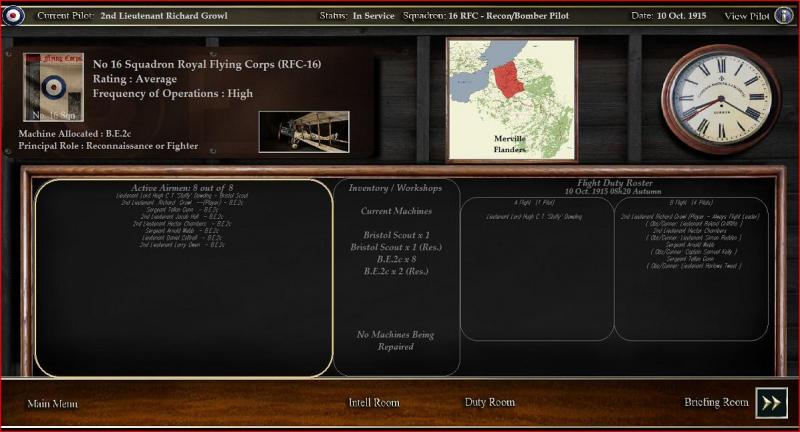The image size is (800, 432).
Task: Select the B Flight header
Action: (691, 203)
